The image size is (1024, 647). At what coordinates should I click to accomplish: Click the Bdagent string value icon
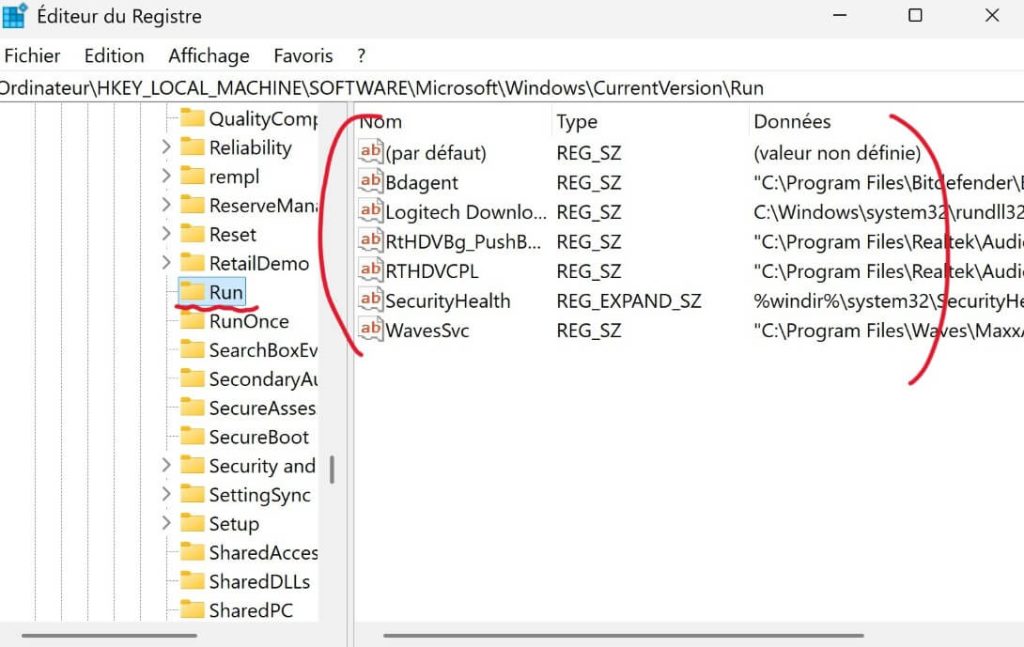pyautogui.click(x=371, y=183)
